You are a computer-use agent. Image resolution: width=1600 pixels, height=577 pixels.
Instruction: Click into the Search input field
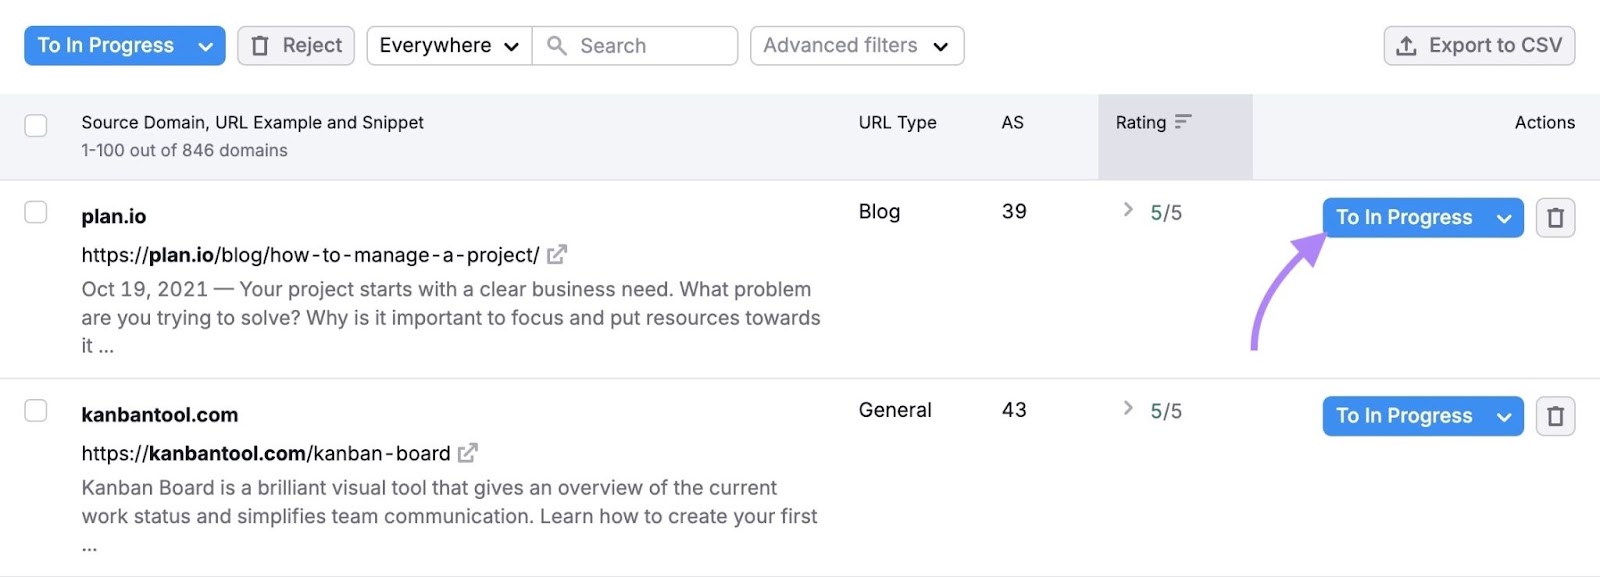[650, 46]
